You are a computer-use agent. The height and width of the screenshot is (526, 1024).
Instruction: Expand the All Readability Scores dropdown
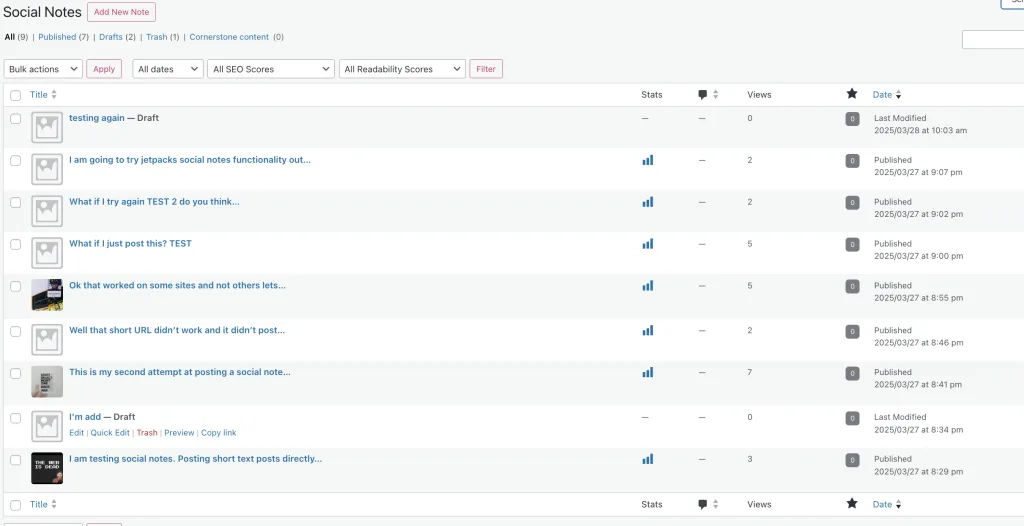point(402,69)
